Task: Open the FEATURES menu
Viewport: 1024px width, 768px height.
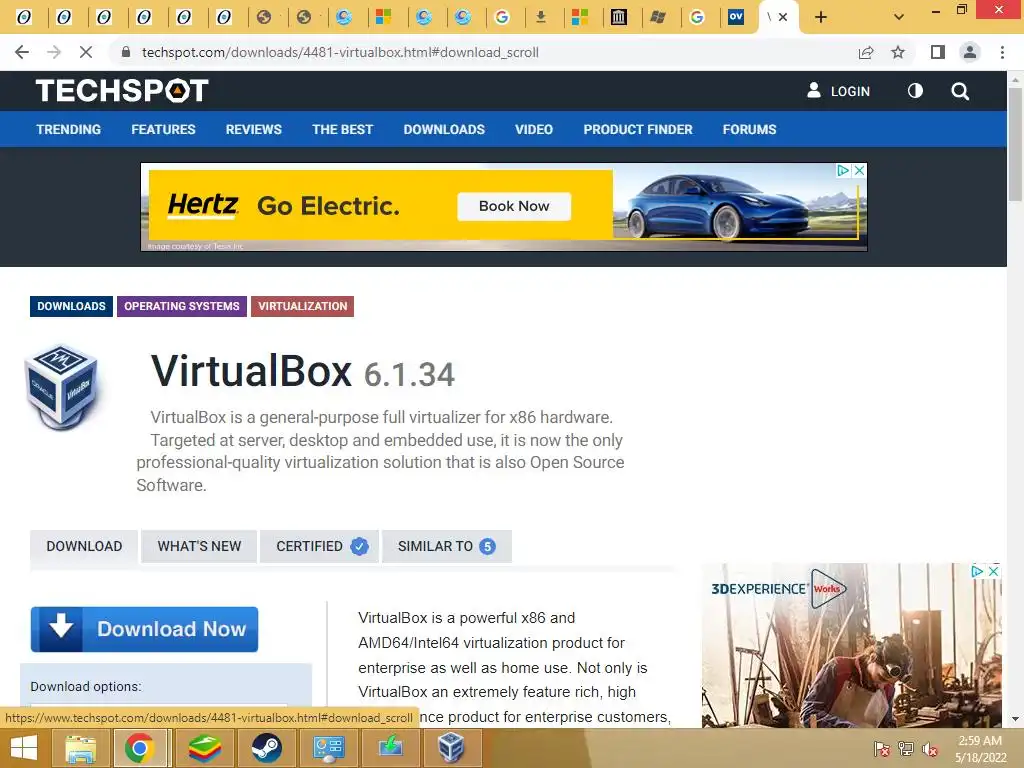Action: (x=163, y=129)
